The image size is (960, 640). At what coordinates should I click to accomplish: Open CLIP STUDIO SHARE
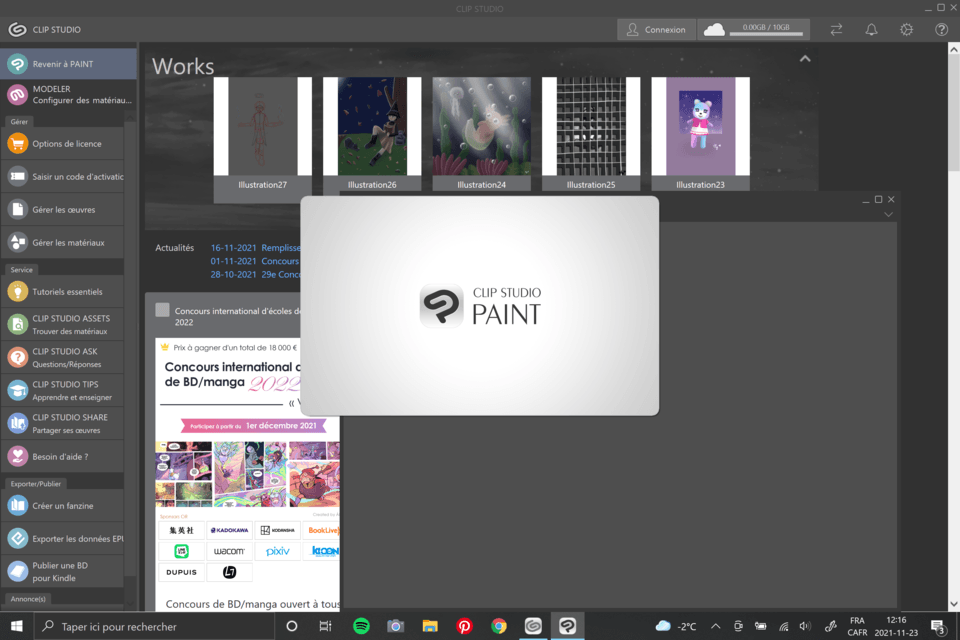click(x=62, y=424)
